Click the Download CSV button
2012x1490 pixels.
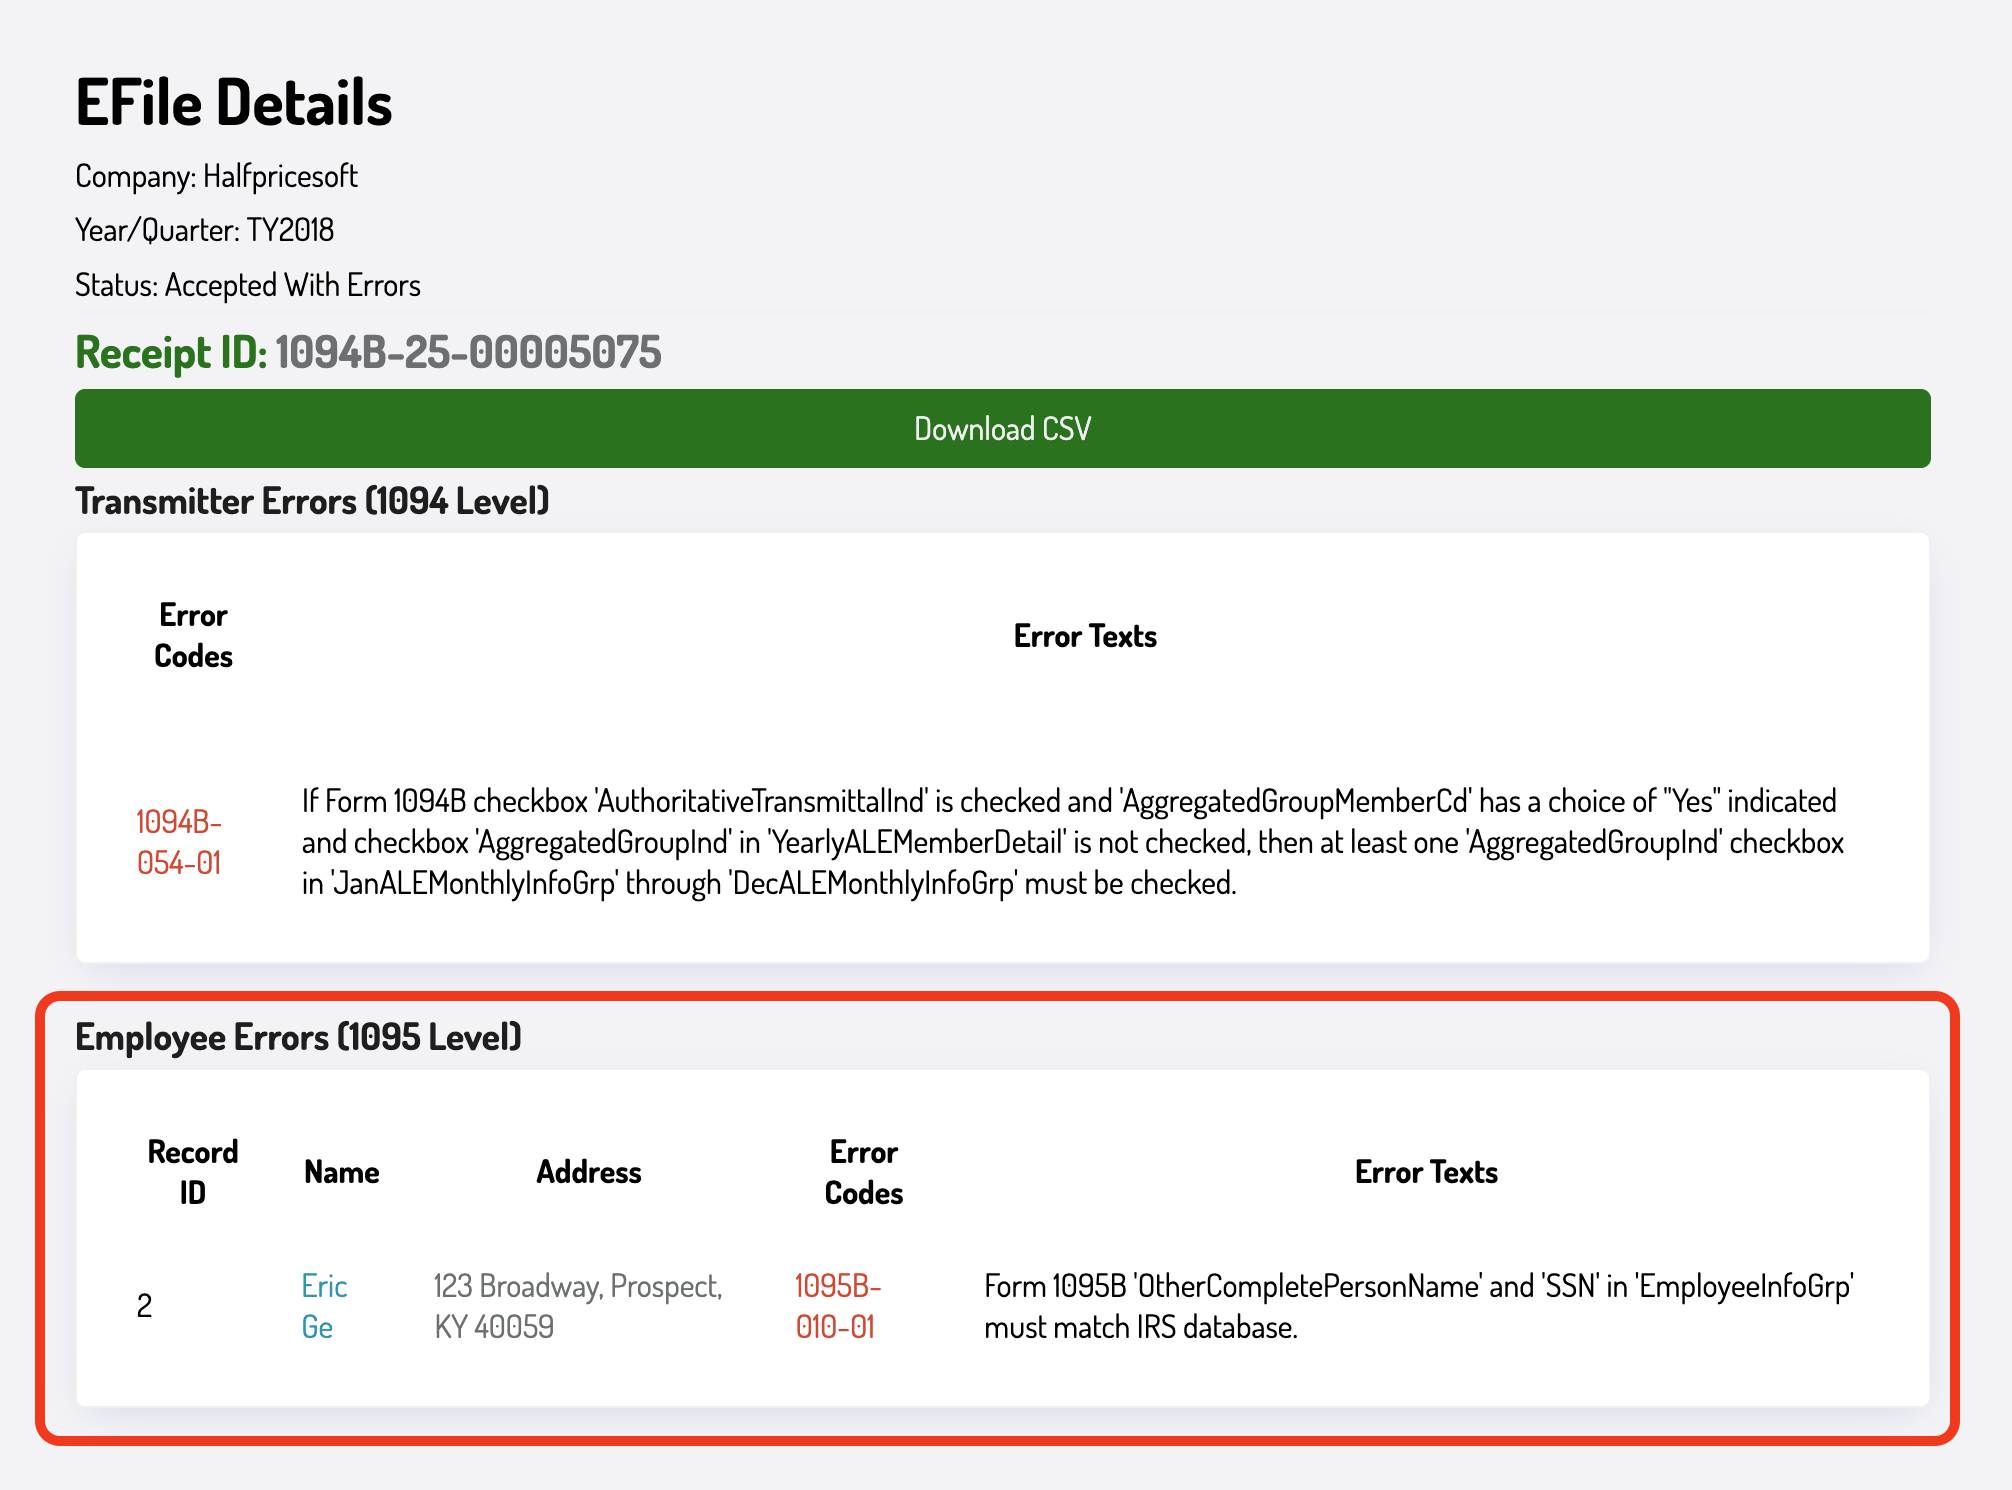point(1002,428)
